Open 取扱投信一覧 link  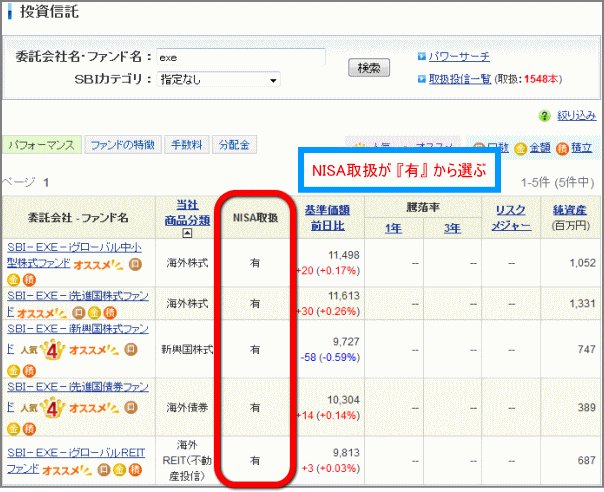460,79
